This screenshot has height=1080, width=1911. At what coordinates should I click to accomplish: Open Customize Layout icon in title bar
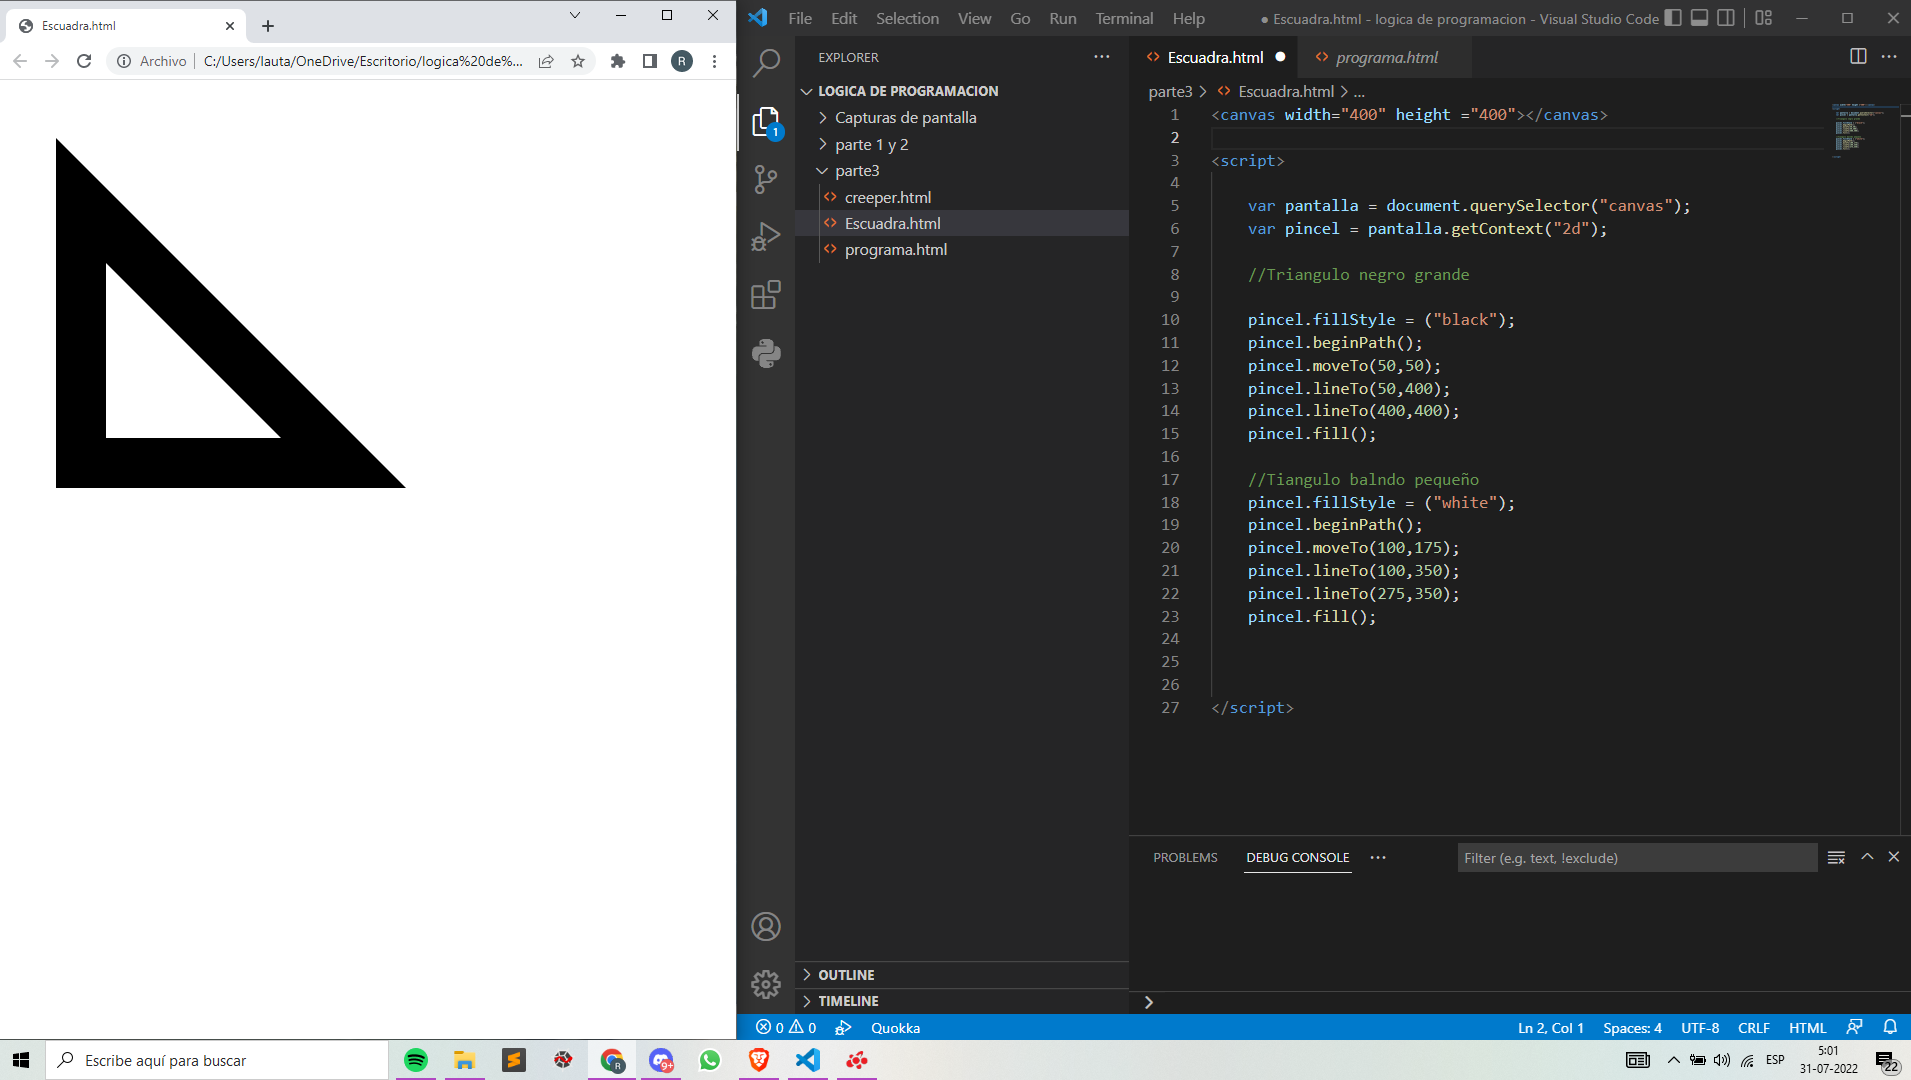click(1764, 18)
